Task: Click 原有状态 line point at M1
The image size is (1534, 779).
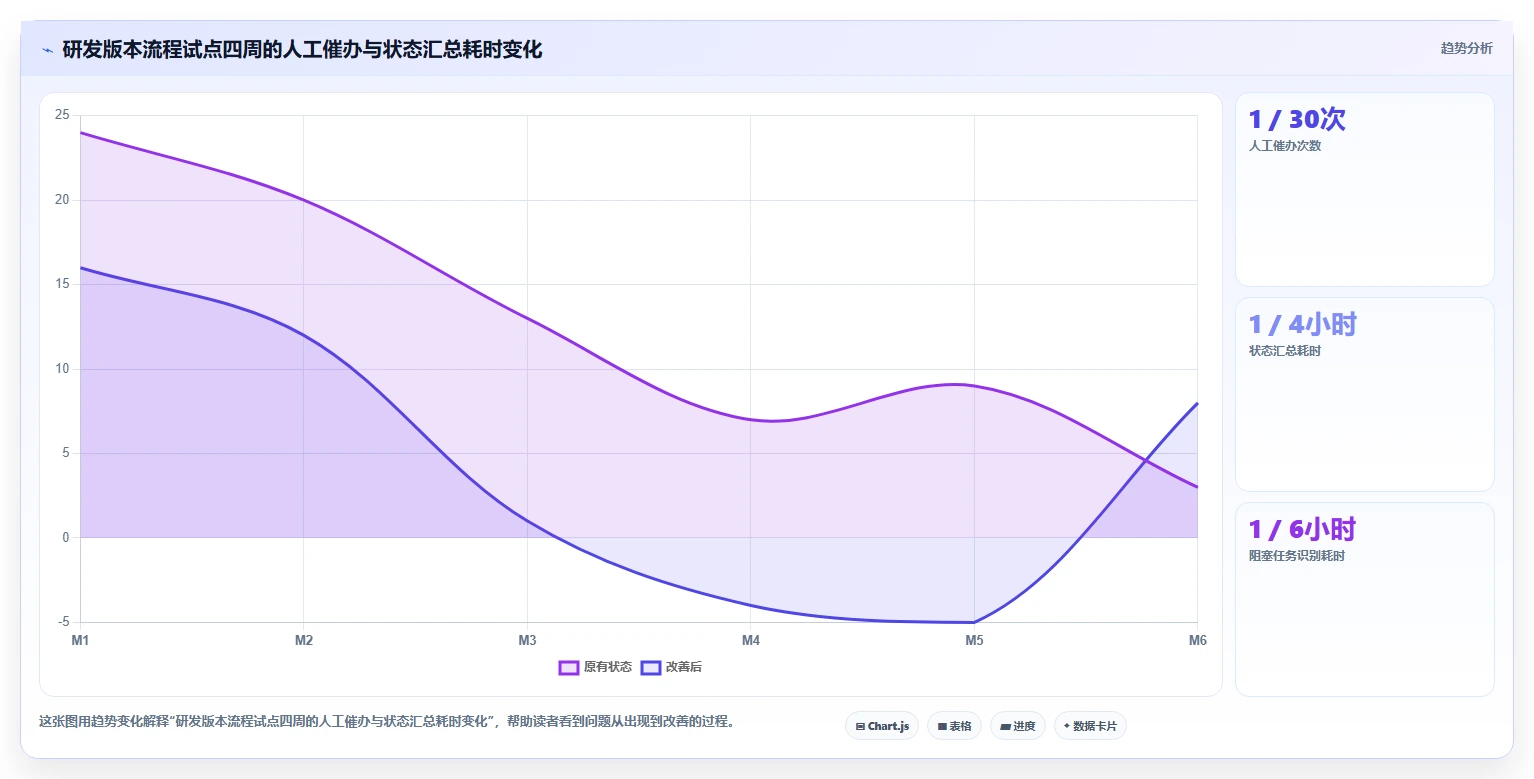Action: [x=80, y=132]
